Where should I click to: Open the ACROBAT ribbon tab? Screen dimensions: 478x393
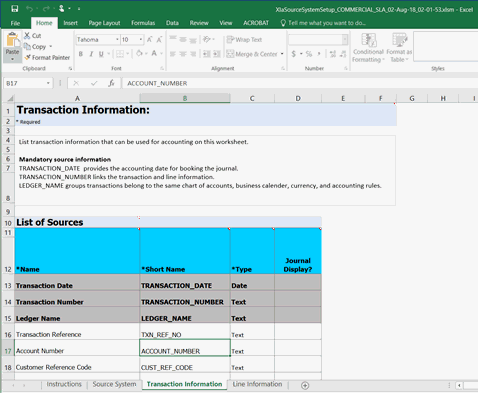point(256,23)
